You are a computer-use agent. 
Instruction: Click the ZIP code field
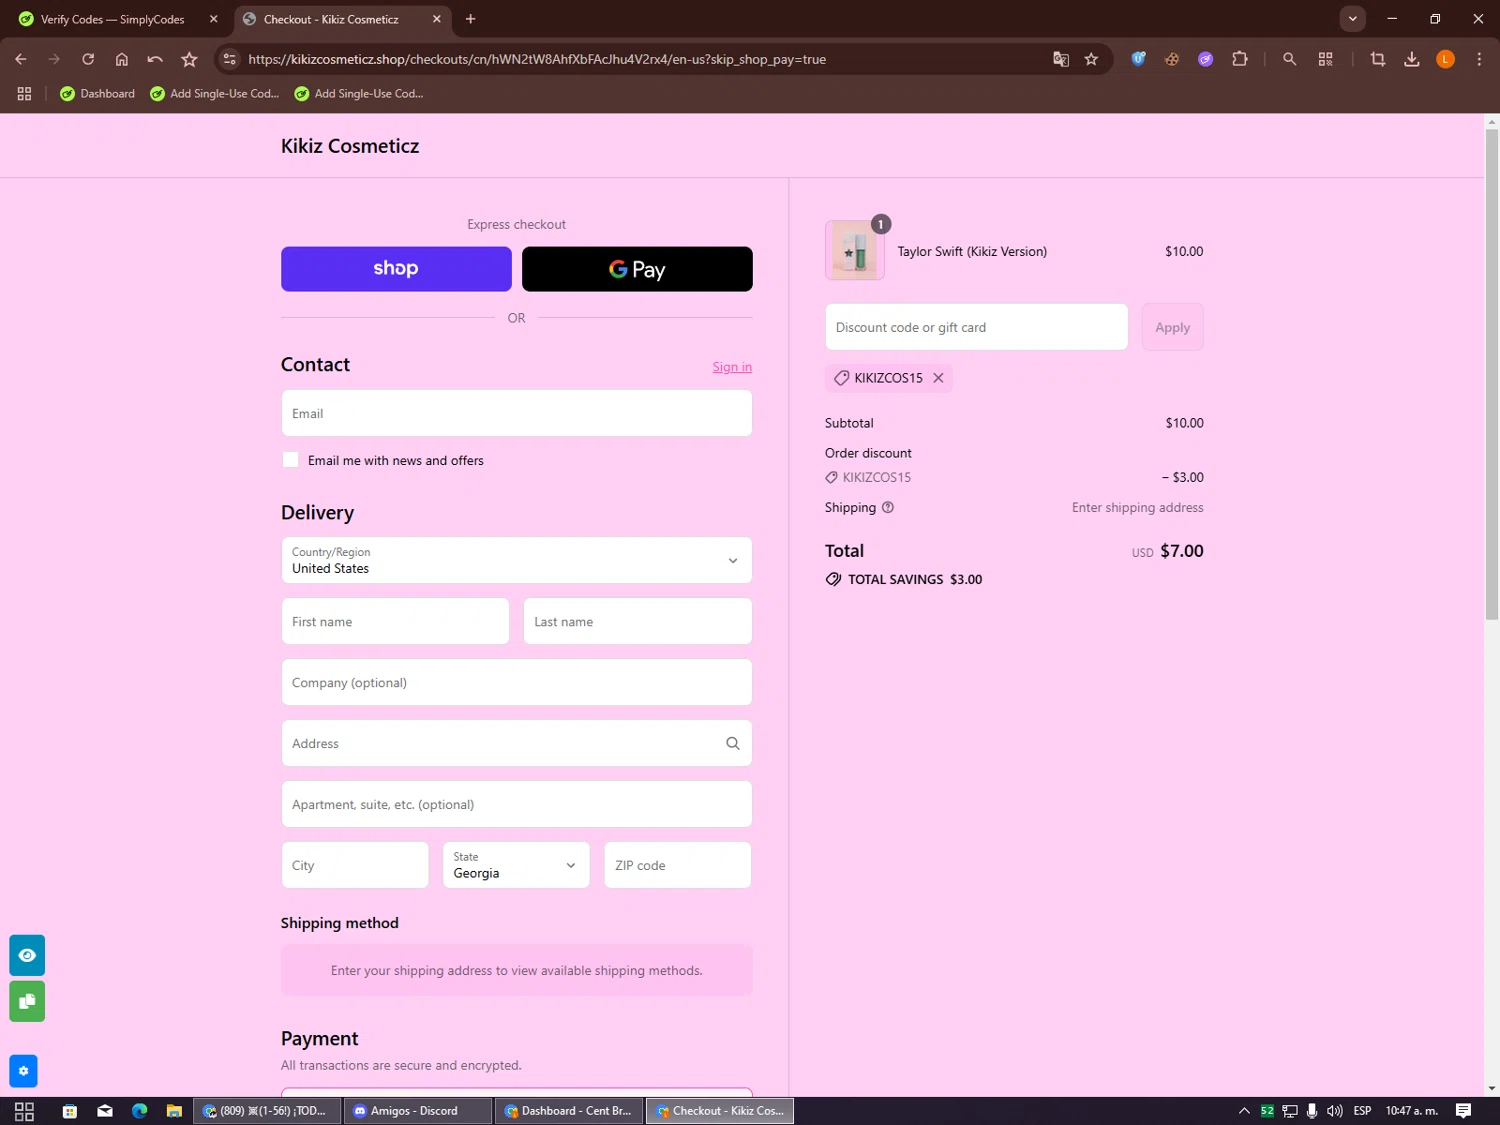[678, 865]
